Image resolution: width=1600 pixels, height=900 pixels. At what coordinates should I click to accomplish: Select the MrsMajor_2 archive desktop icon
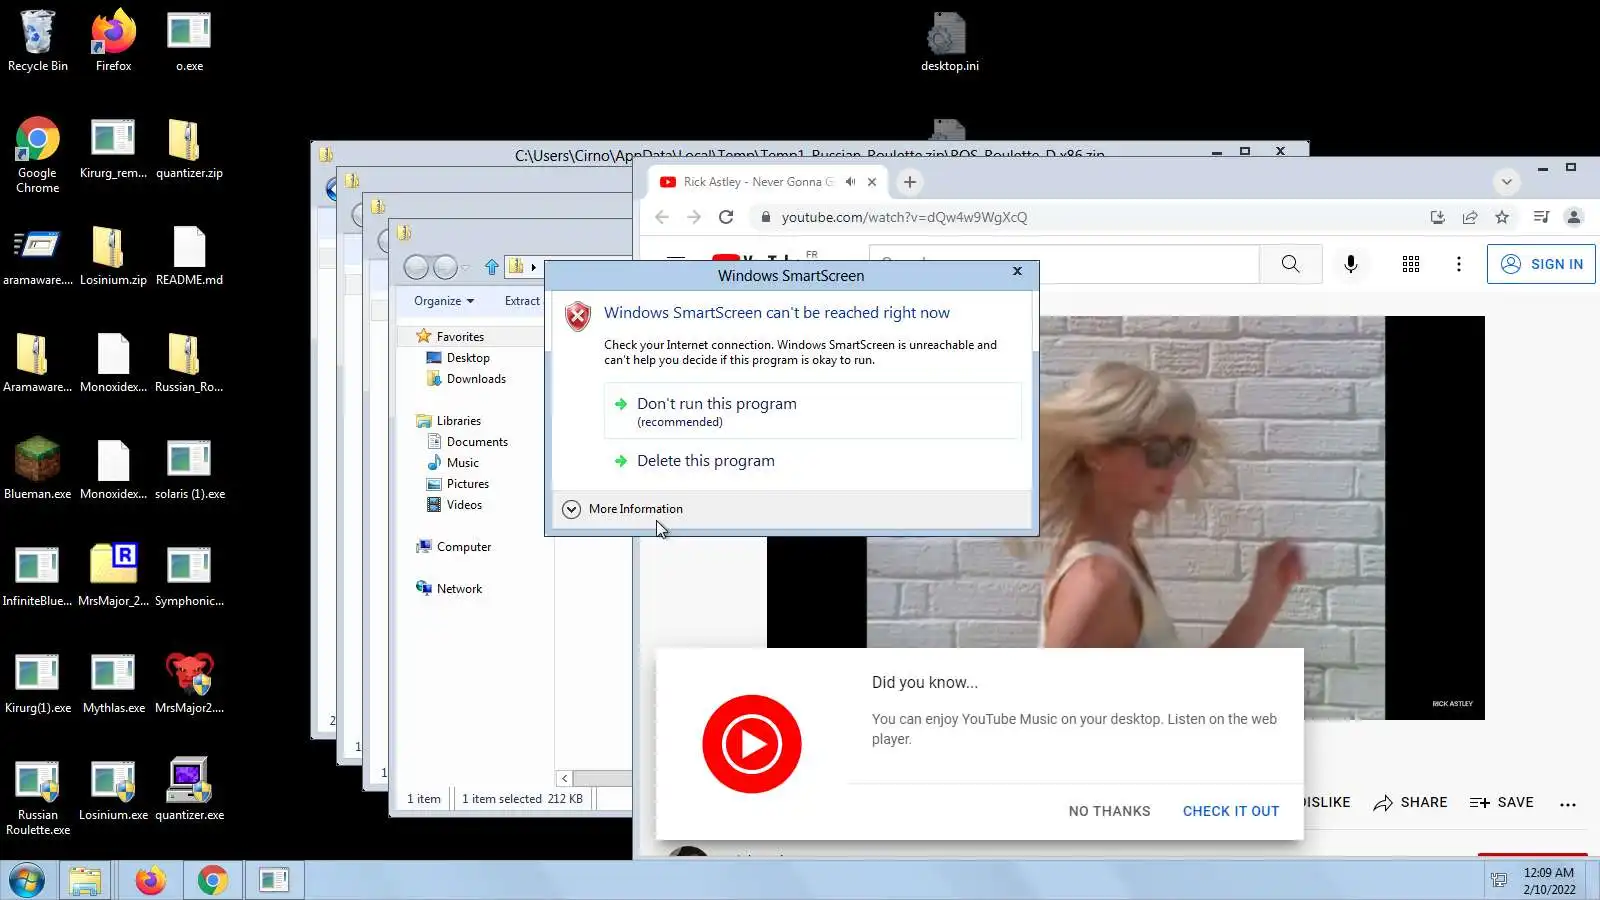click(113, 576)
